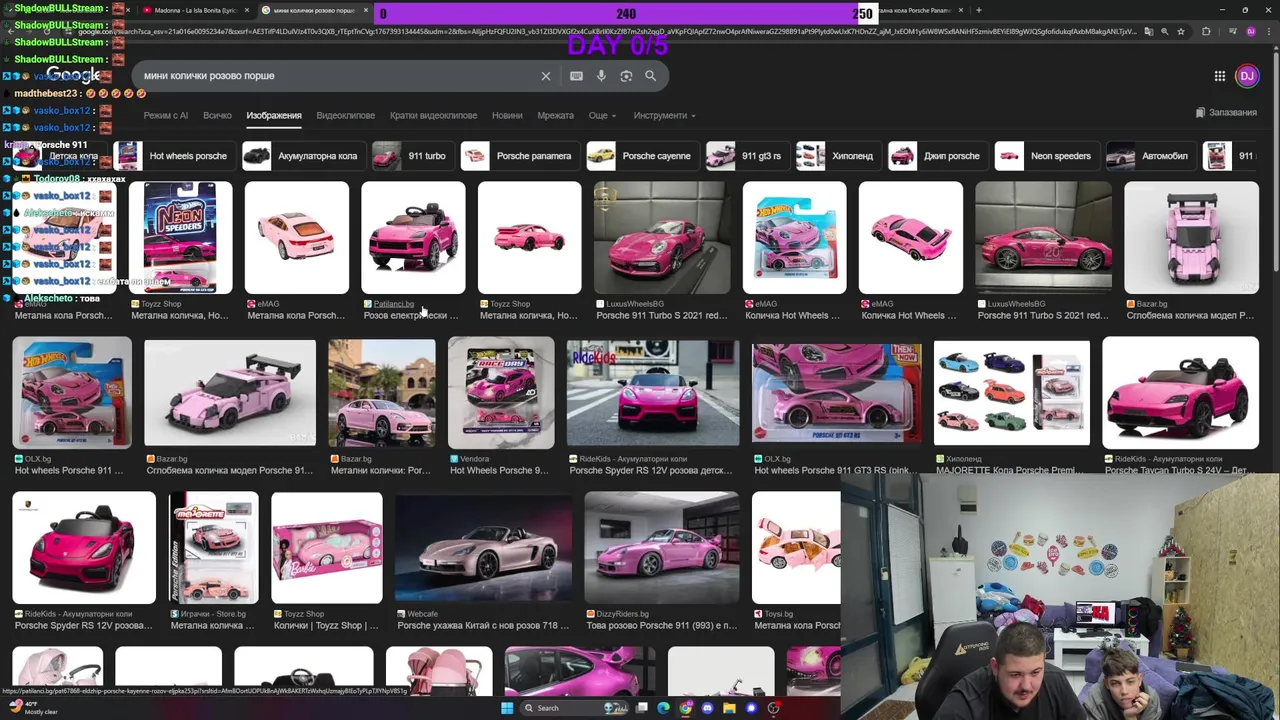Image resolution: width=1280 pixels, height=720 pixels.
Task: Select the Neon speeders chip
Action: 1046,156
